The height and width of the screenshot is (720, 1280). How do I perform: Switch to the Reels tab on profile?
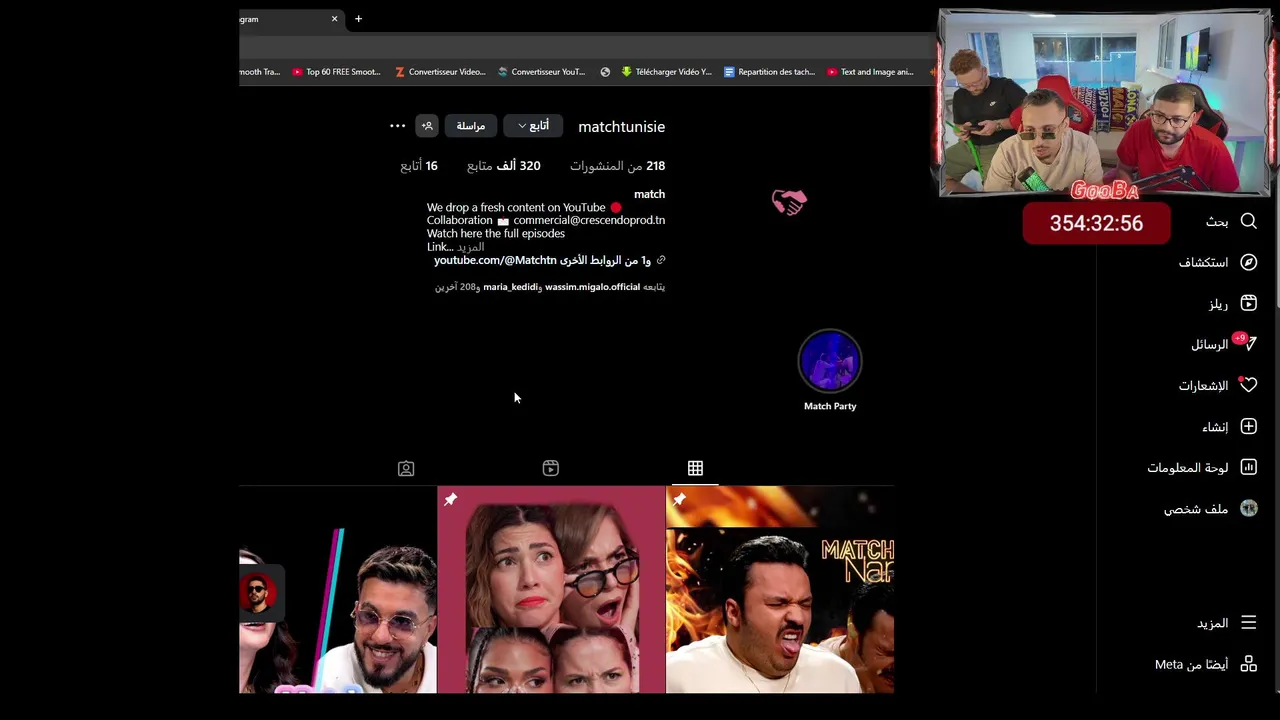(x=550, y=468)
